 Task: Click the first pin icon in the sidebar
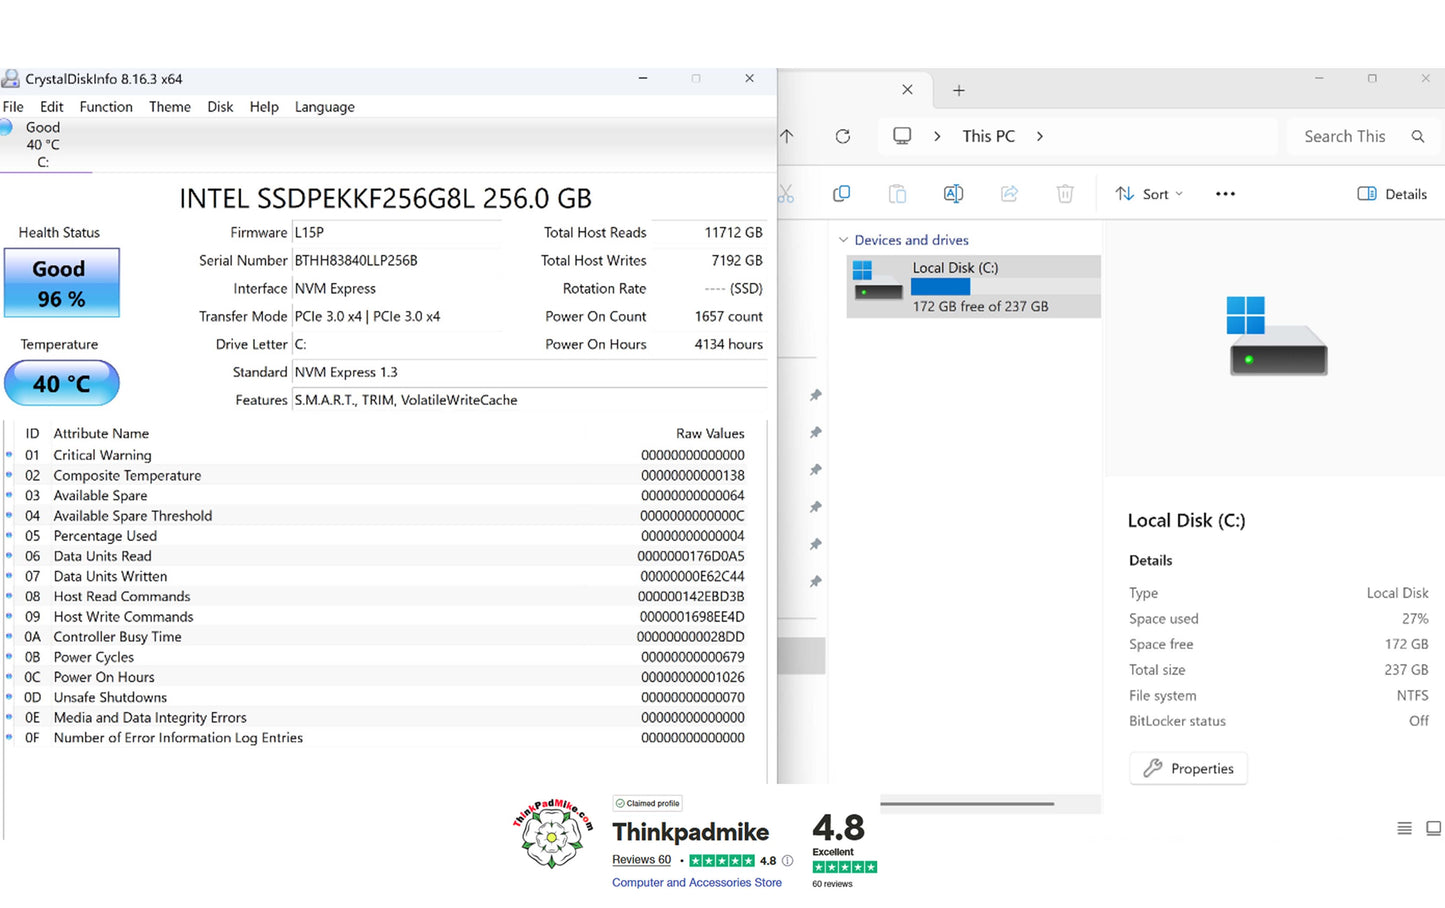point(816,395)
